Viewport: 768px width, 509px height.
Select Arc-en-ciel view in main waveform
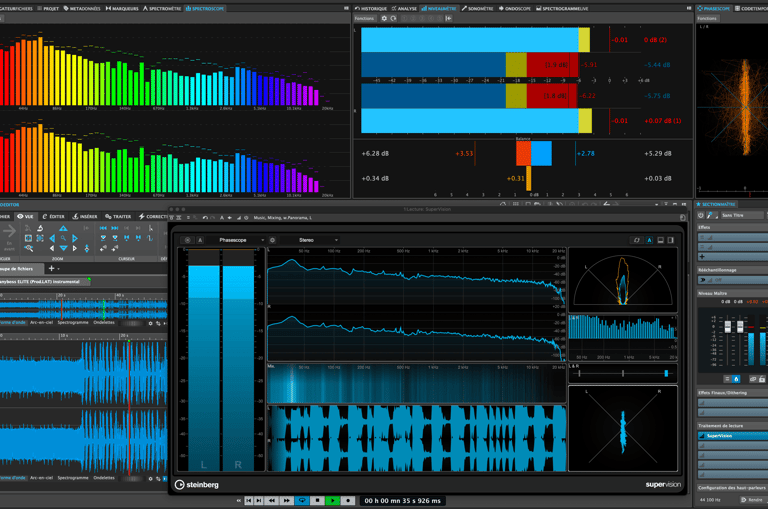click(x=41, y=478)
